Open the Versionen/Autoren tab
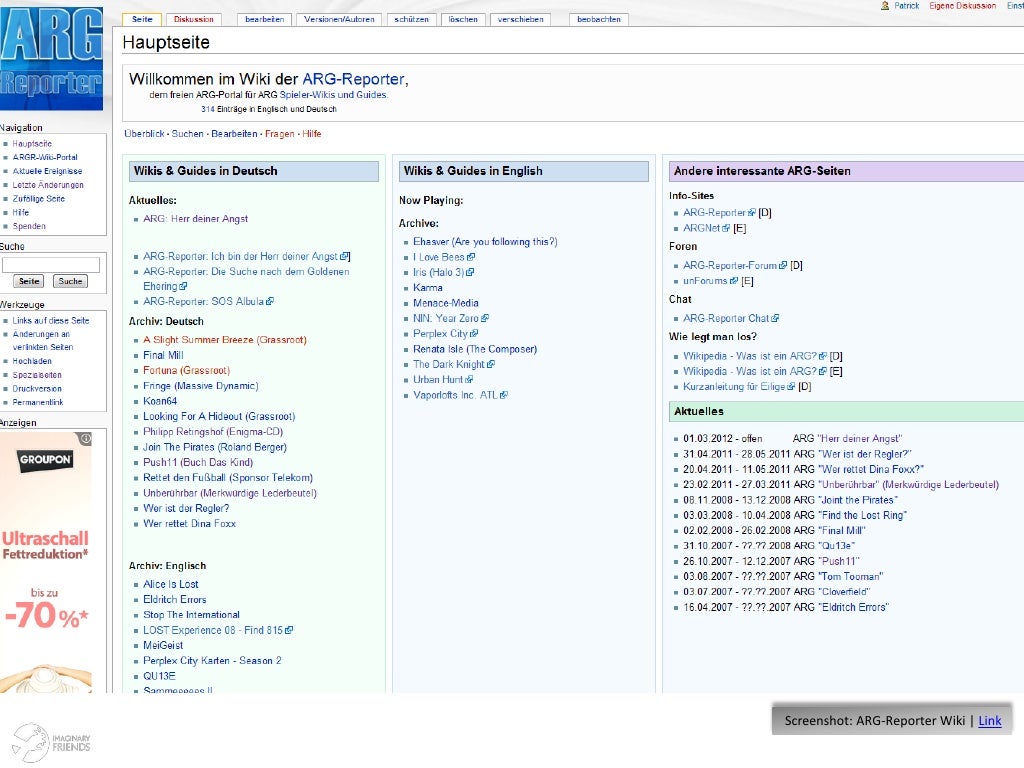The height and width of the screenshot is (768, 1024). (x=339, y=20)
